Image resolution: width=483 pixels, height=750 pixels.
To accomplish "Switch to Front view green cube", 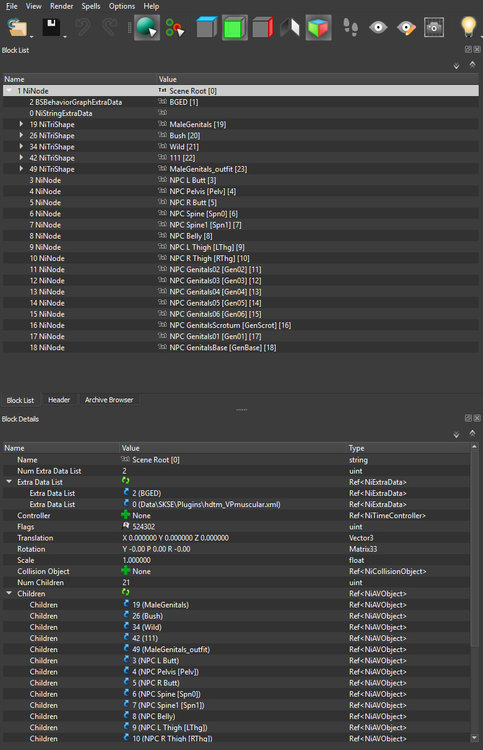I will coord(235,27).
